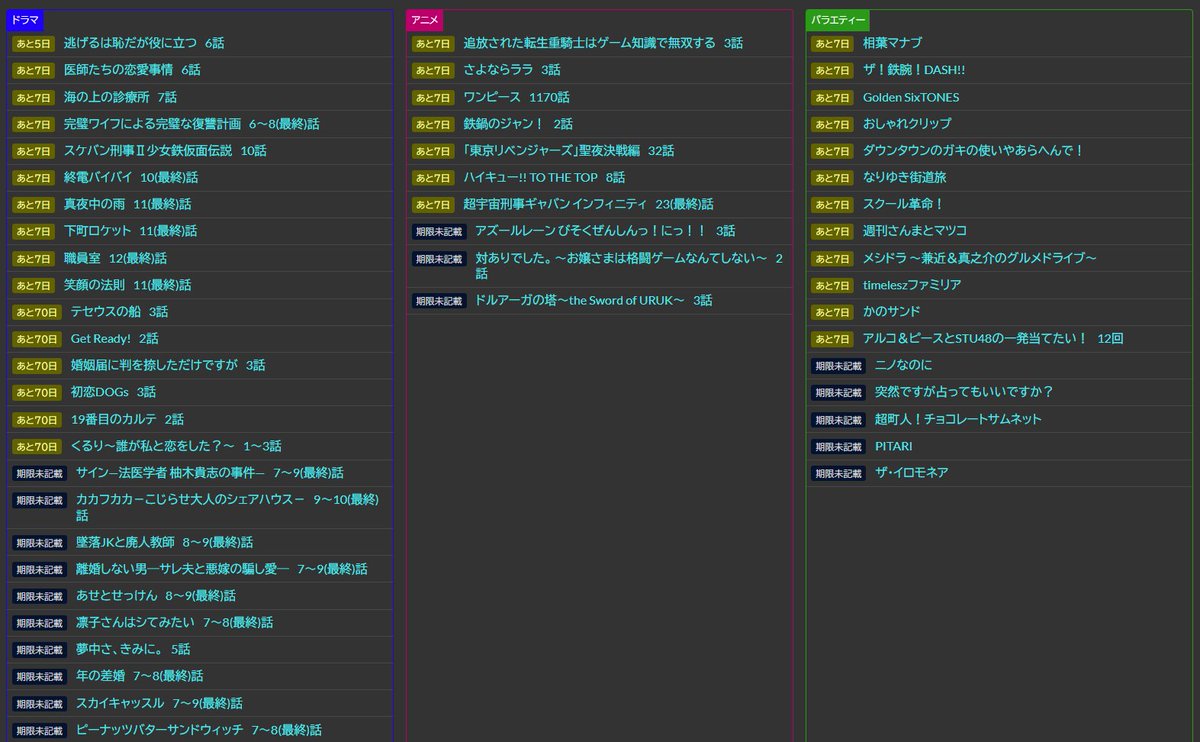Click 期限未記載 badge beside PITARI
The height and width of the screenshot is (742, 1200).
839,446
